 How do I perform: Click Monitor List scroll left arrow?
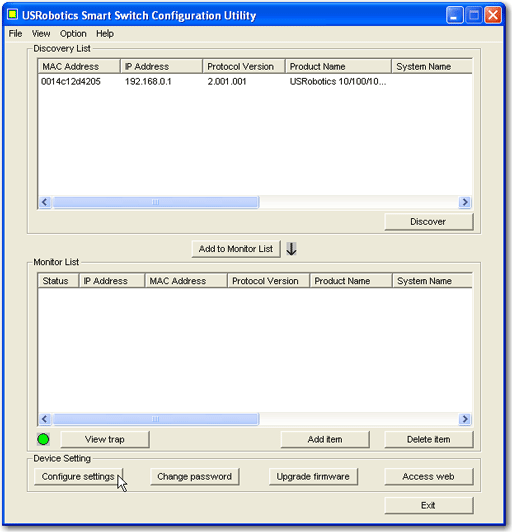[45, 419]
